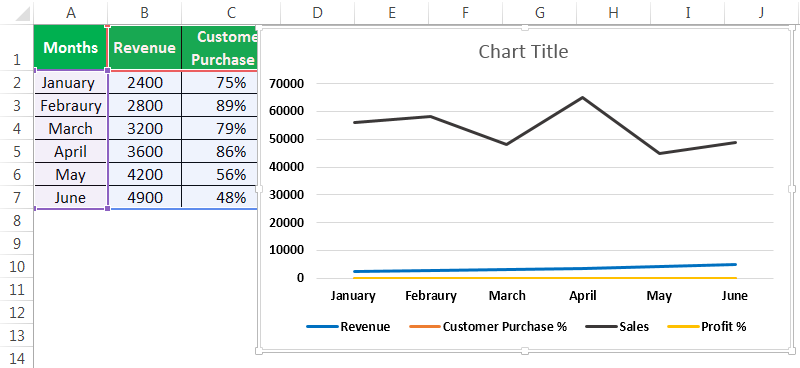800x368 pixels.
Task: Select column A header
Action: click(71, 12)
